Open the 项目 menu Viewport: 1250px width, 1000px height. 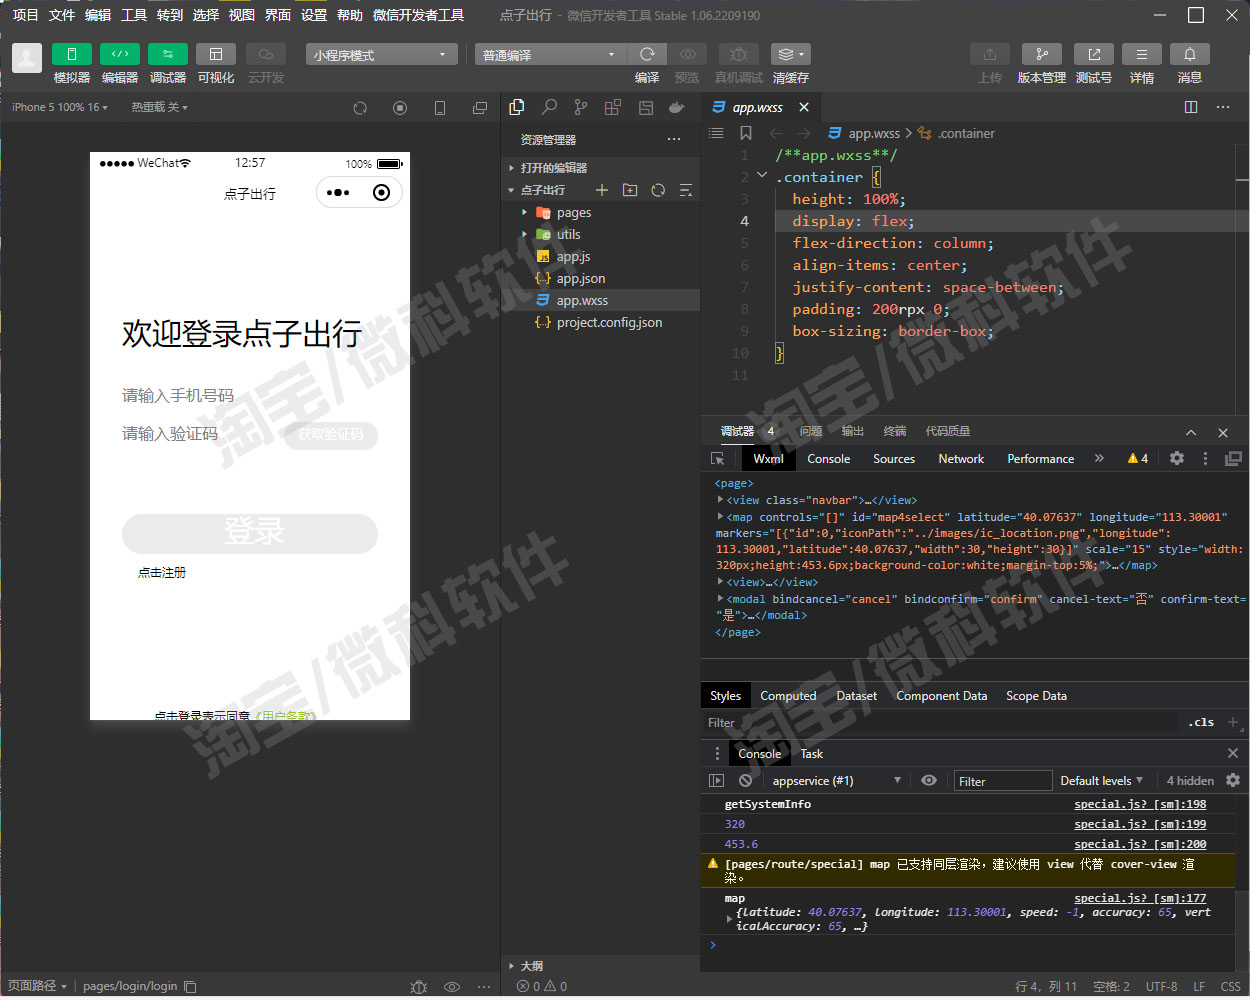click(25, 15)
